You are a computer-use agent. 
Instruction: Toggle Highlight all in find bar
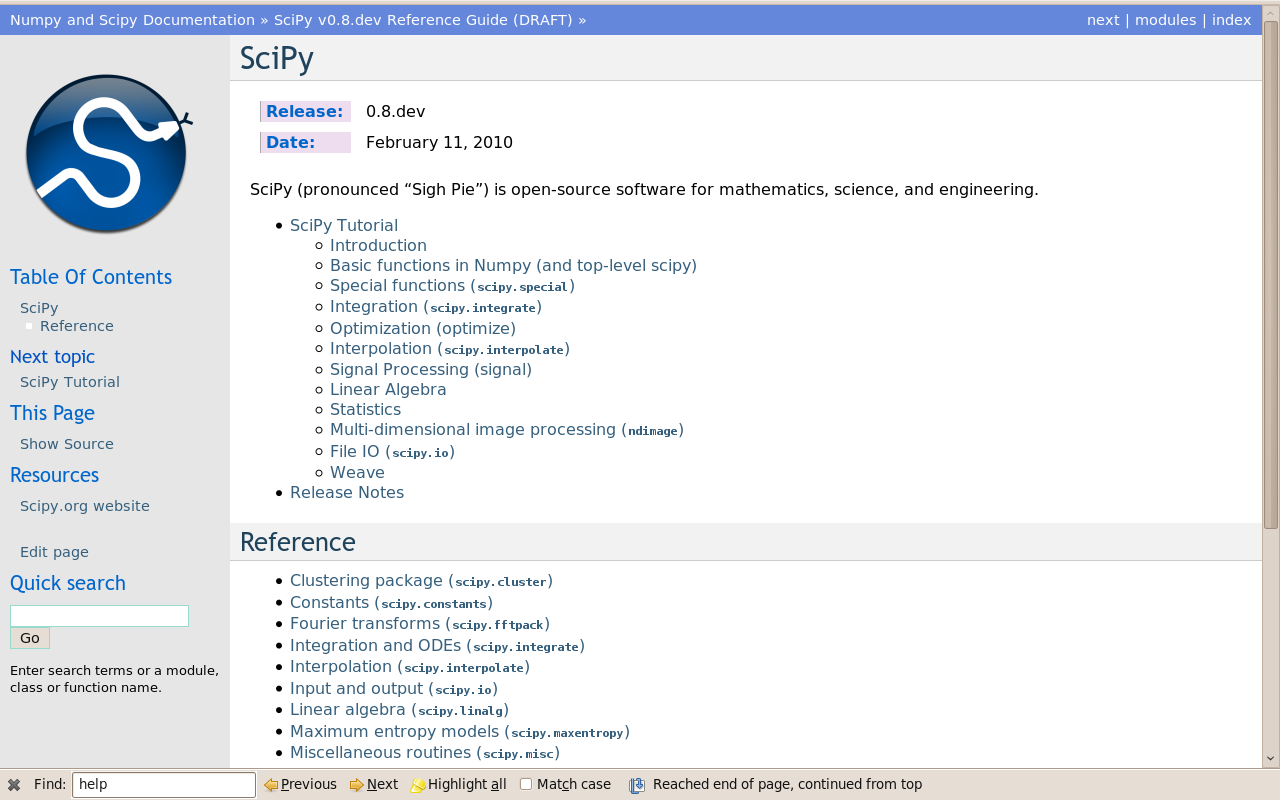pyautogui.click(x=459, y=785)
